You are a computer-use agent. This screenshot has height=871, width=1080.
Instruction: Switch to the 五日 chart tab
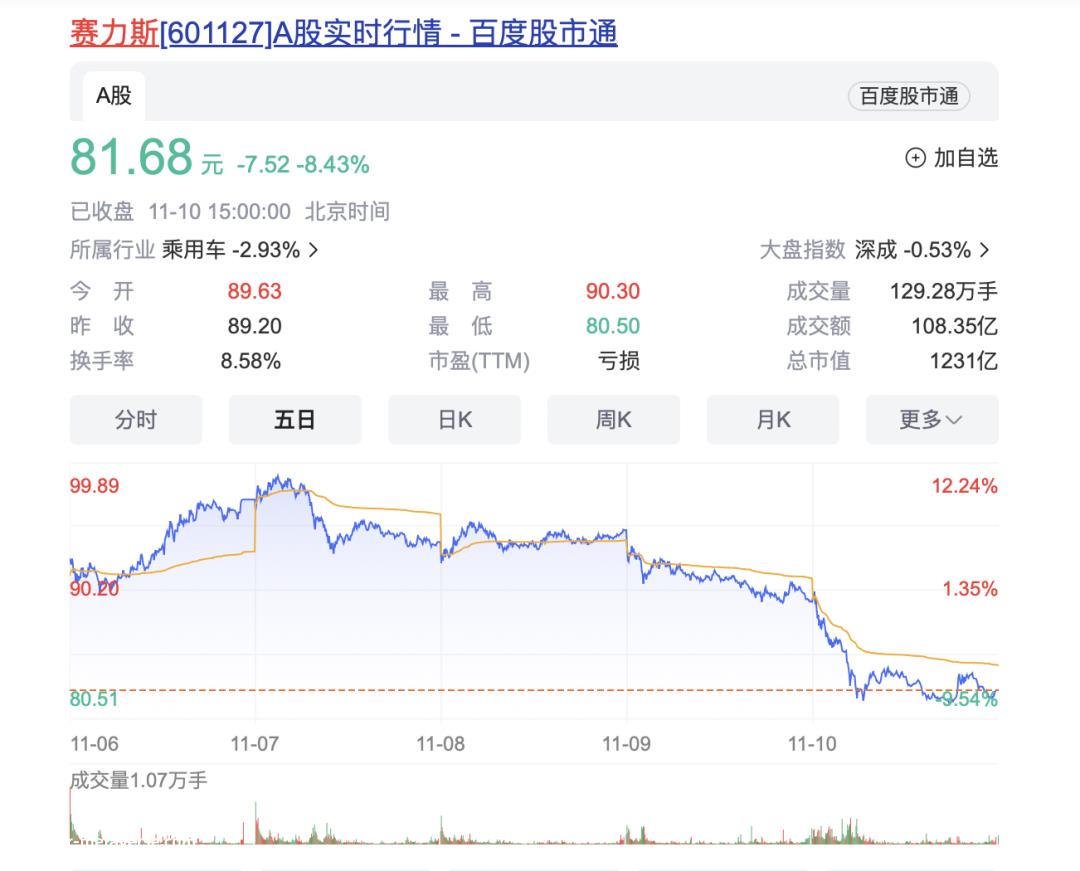click(x=295, y=419)
